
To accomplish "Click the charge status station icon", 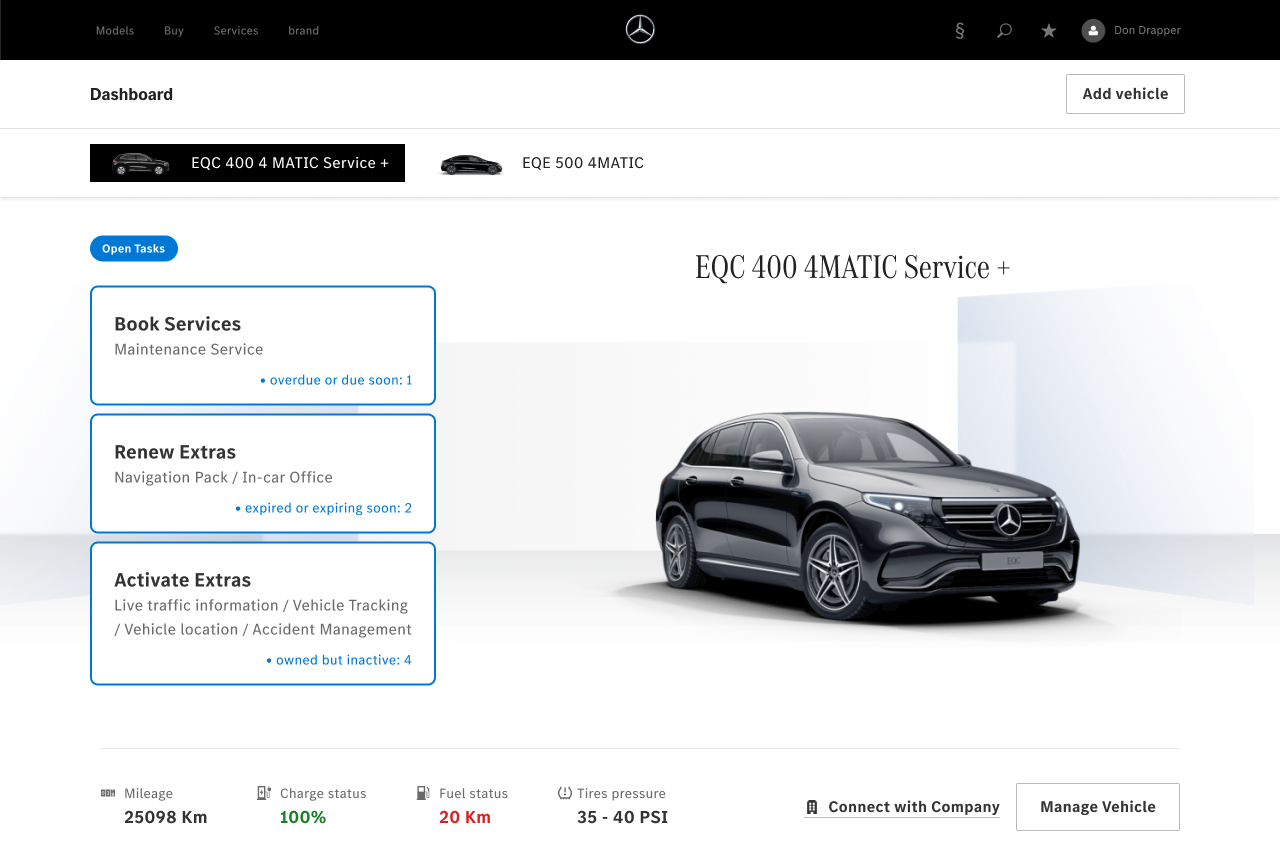I will point(264,793).
